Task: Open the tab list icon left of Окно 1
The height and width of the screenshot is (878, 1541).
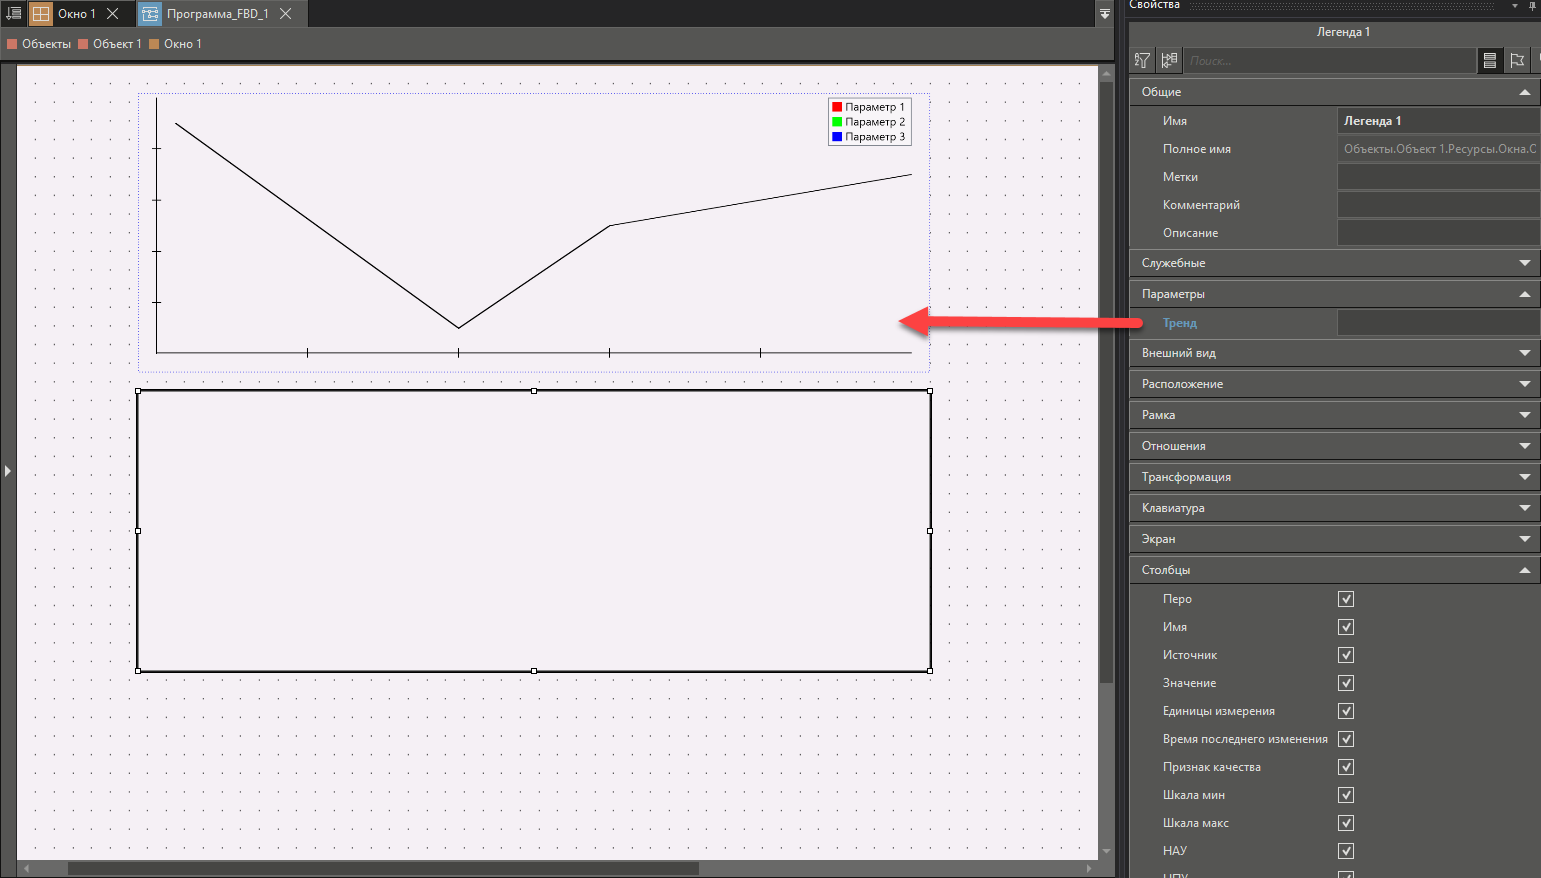Action: tap(13, 13)
